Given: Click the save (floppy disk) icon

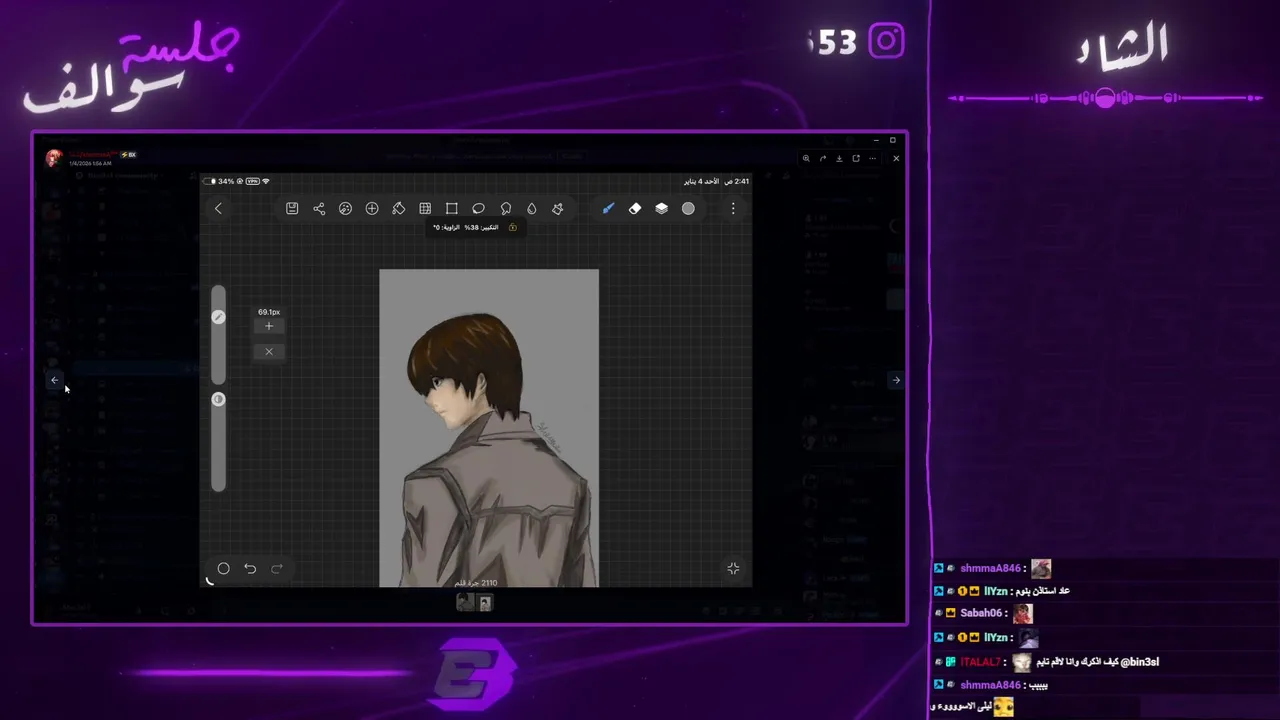Looking at the screenshot, I should point(292,208).
